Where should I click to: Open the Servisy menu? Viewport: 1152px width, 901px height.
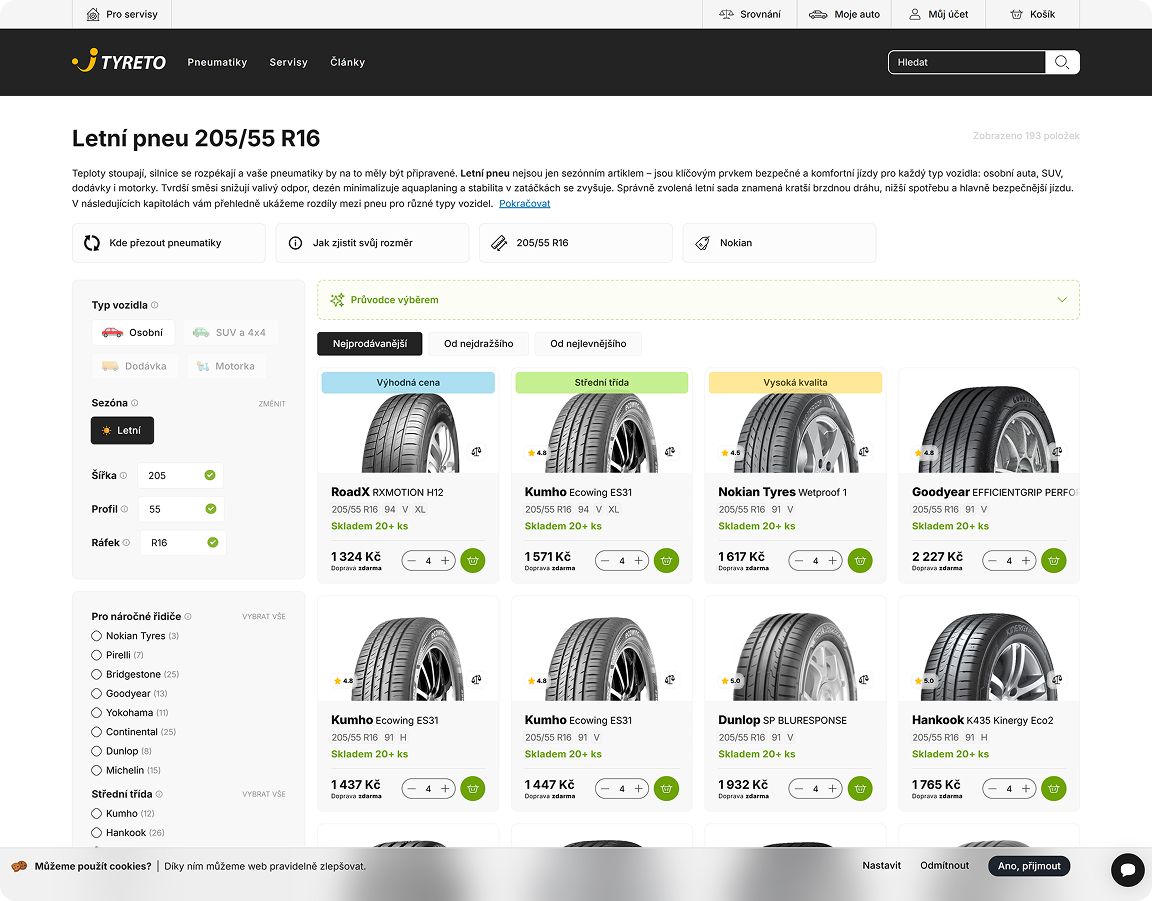pos(288,62)
